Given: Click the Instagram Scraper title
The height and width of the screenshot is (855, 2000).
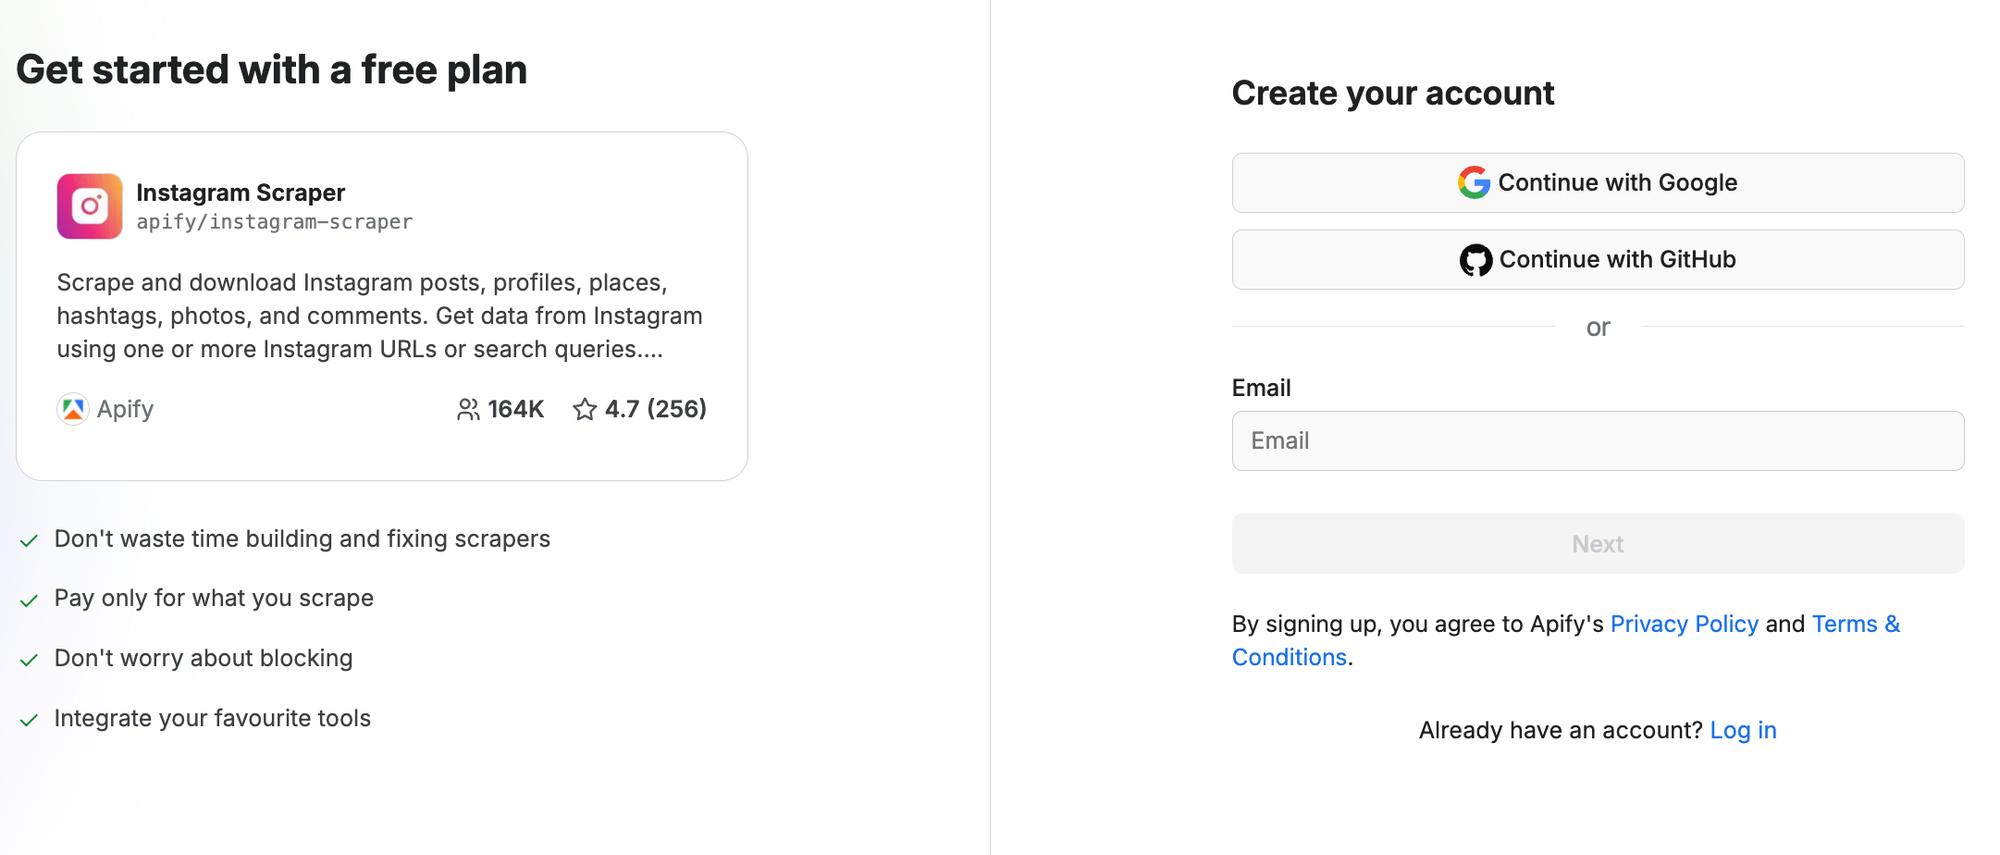Looking at the screenshot, I should (x=240, y=192).
